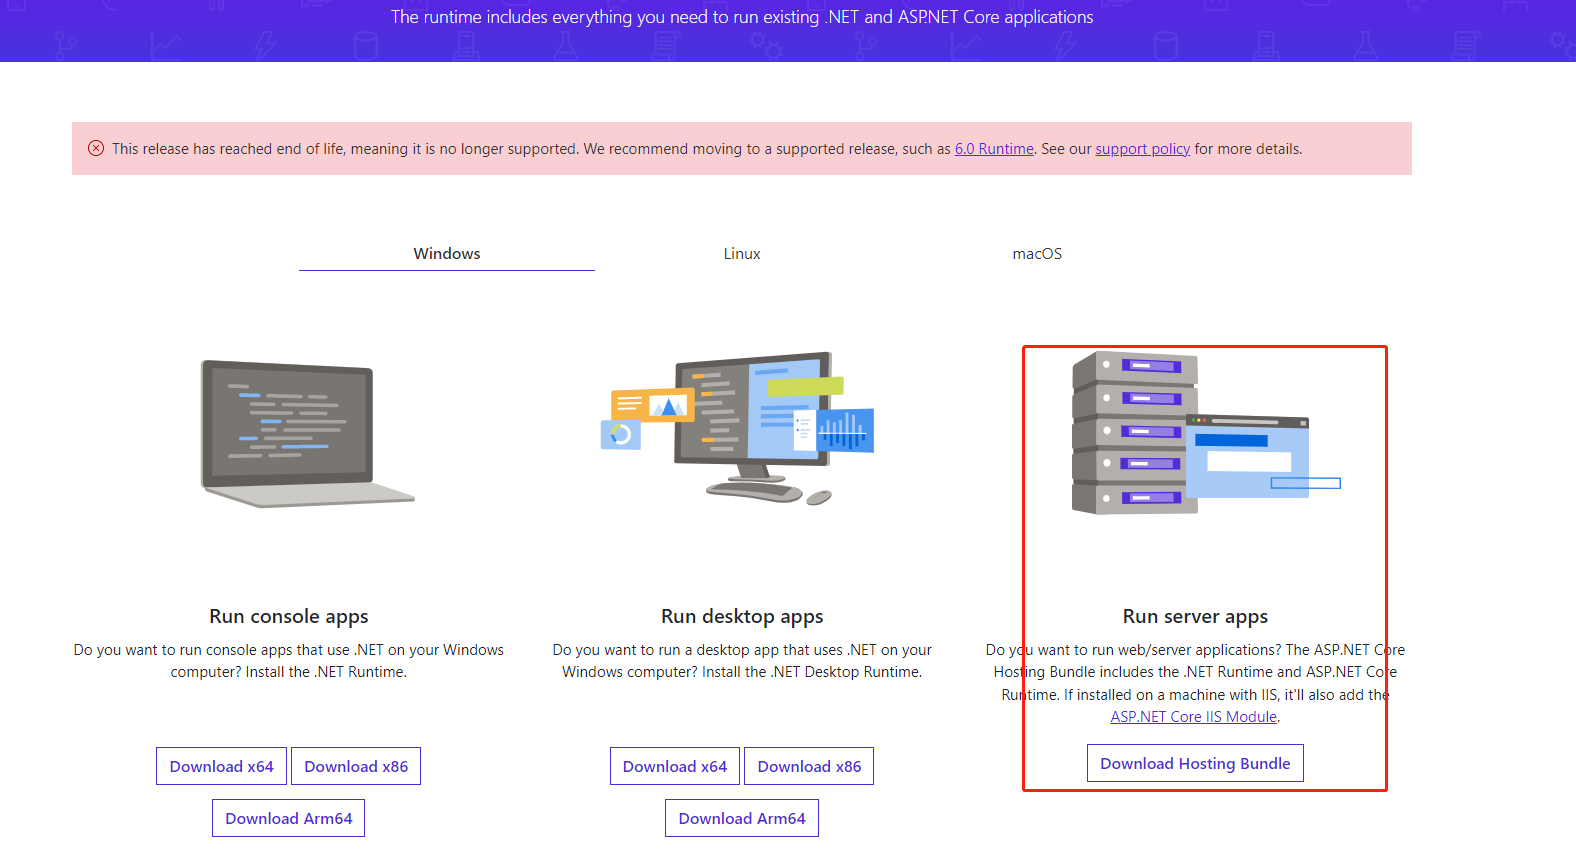The height and width of the screenshot is (851, 1576).
Task: Click Download x64 under Run desktop apps
Action: pos(675,766)
